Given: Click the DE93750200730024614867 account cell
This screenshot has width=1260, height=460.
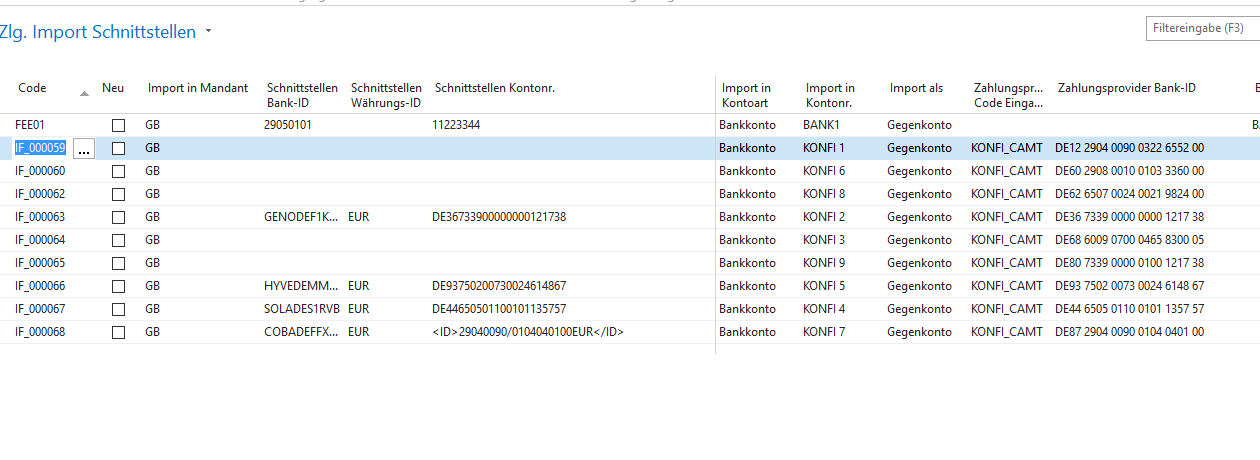Looking at the screenshot, I should (x=499, y=286).
